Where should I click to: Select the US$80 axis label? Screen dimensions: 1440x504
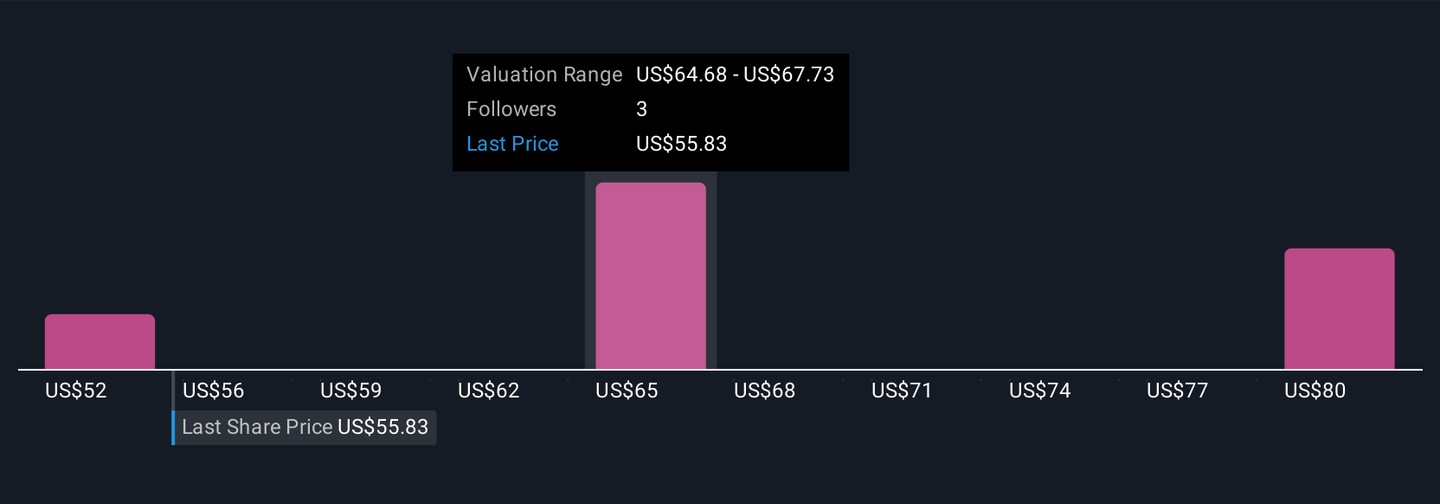coord(1315,391)
